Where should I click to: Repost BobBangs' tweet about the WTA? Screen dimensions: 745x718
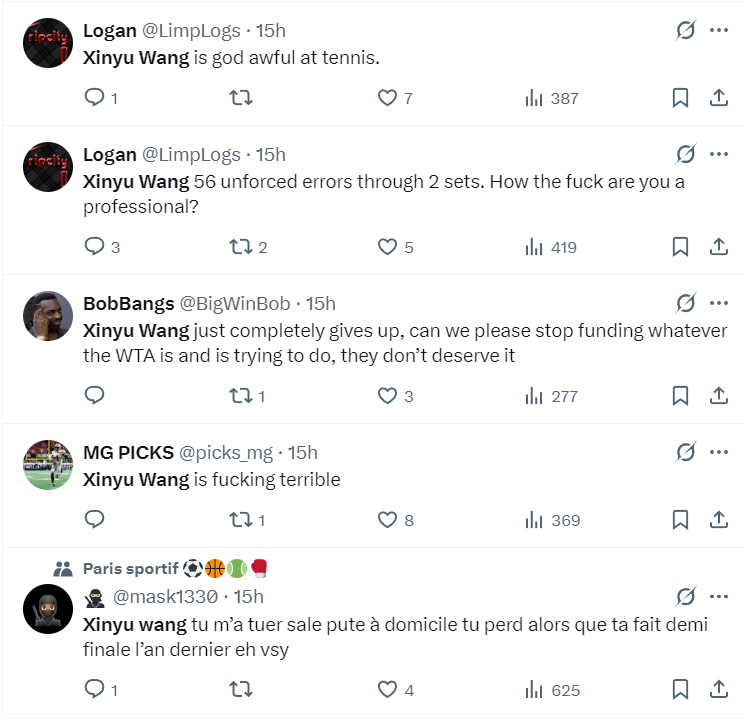click(240, 396)
